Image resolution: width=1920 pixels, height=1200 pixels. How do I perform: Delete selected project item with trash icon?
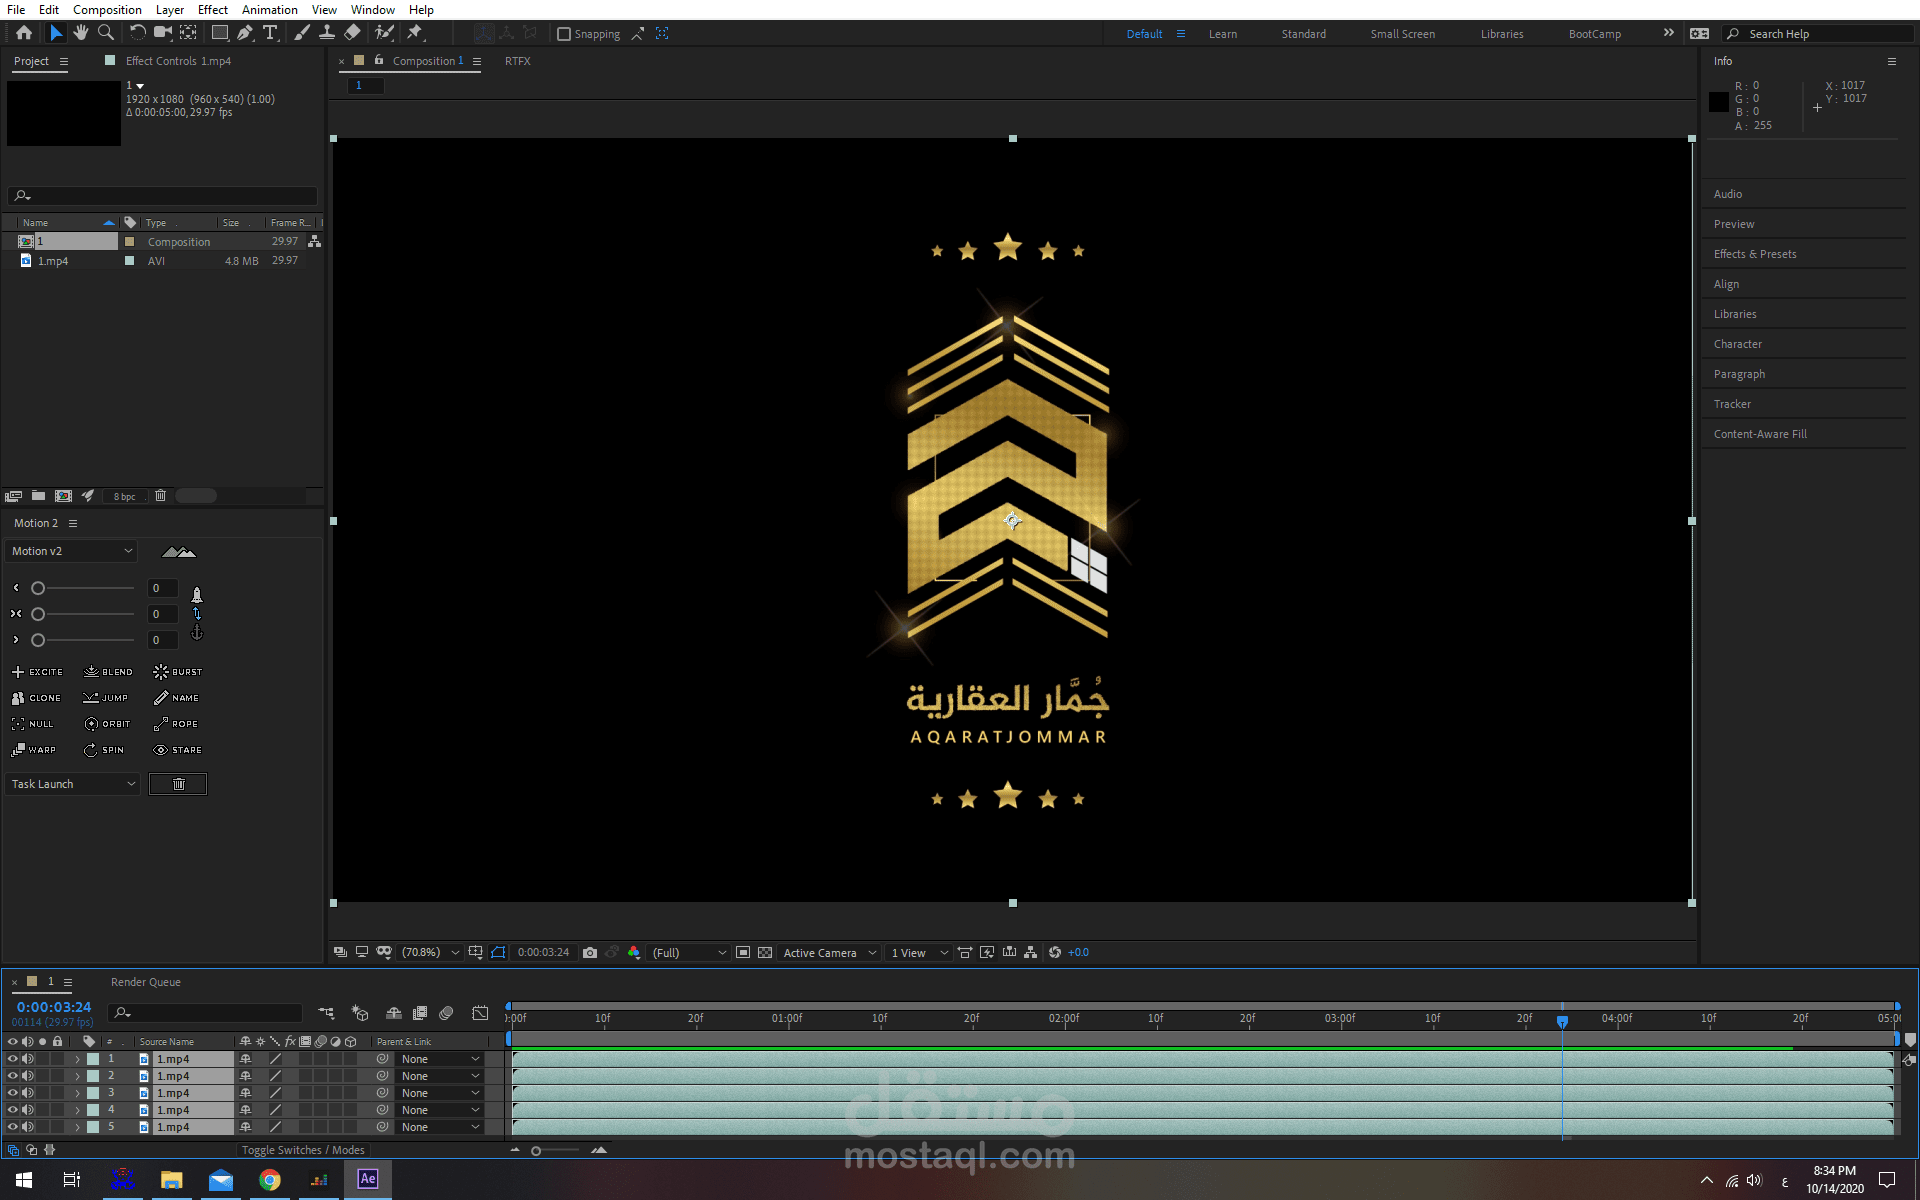point(160,496)
